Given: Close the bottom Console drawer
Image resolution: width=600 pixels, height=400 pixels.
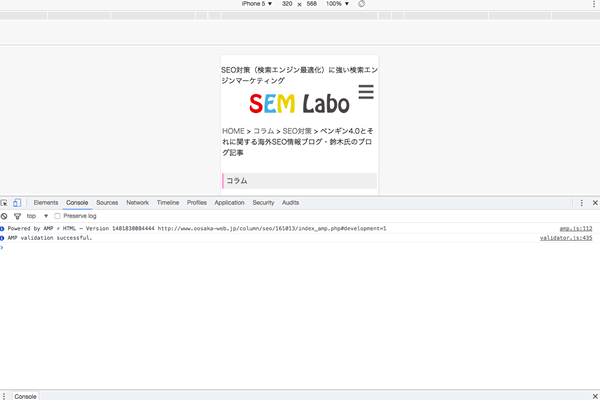Looking at the screenshot, I should 595,396.
